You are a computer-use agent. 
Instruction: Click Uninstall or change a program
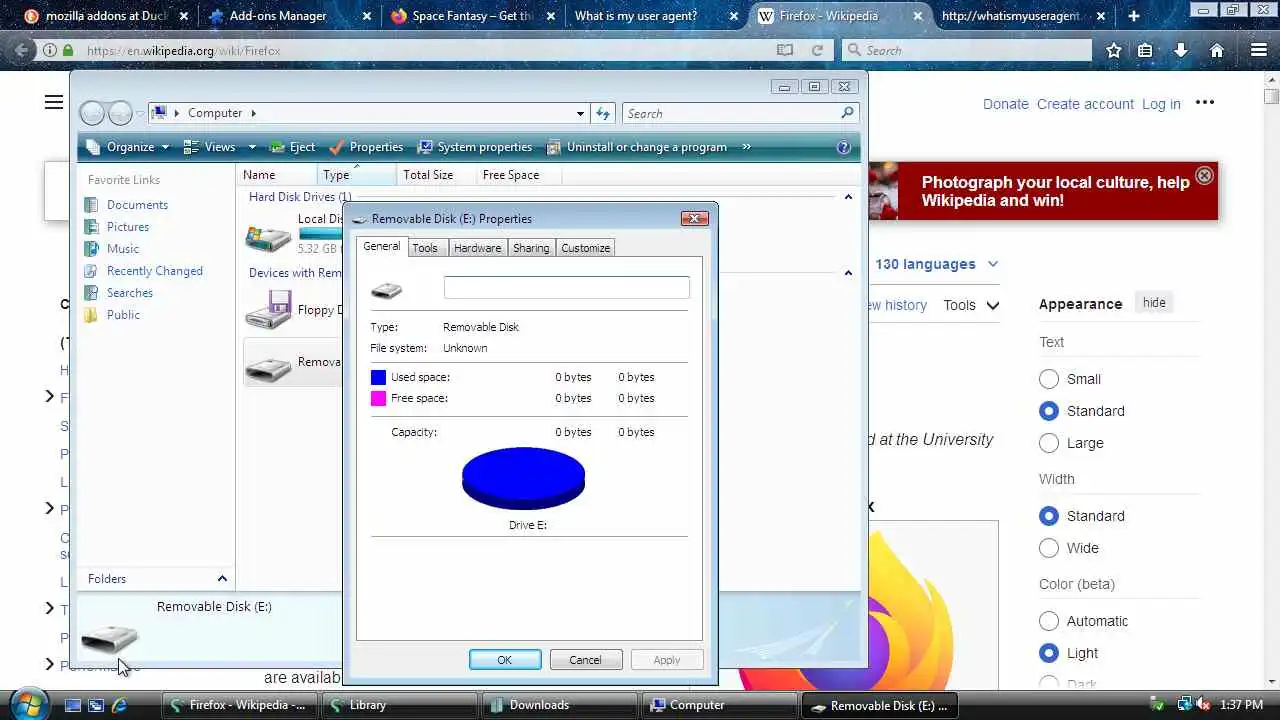pos(637,147)
